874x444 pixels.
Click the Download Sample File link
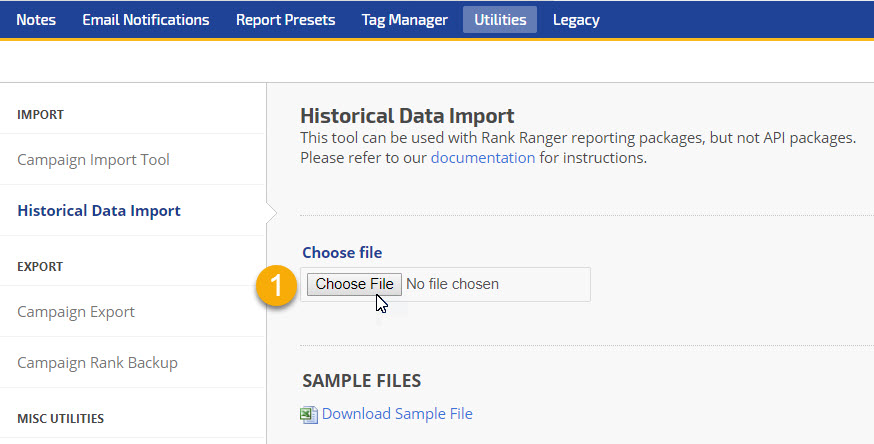(397, 414)
